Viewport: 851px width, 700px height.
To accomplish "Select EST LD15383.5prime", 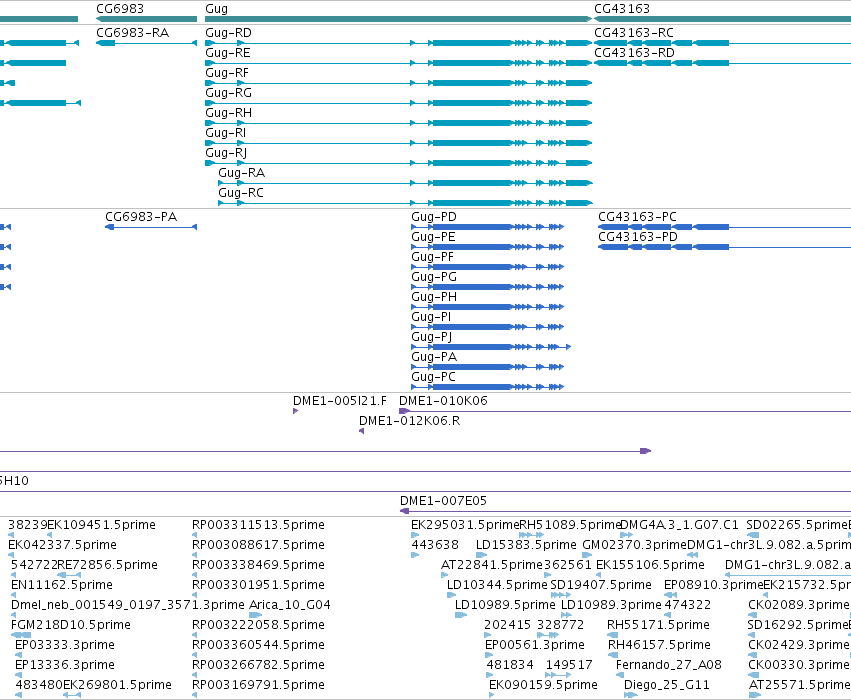I will [526, 545].
